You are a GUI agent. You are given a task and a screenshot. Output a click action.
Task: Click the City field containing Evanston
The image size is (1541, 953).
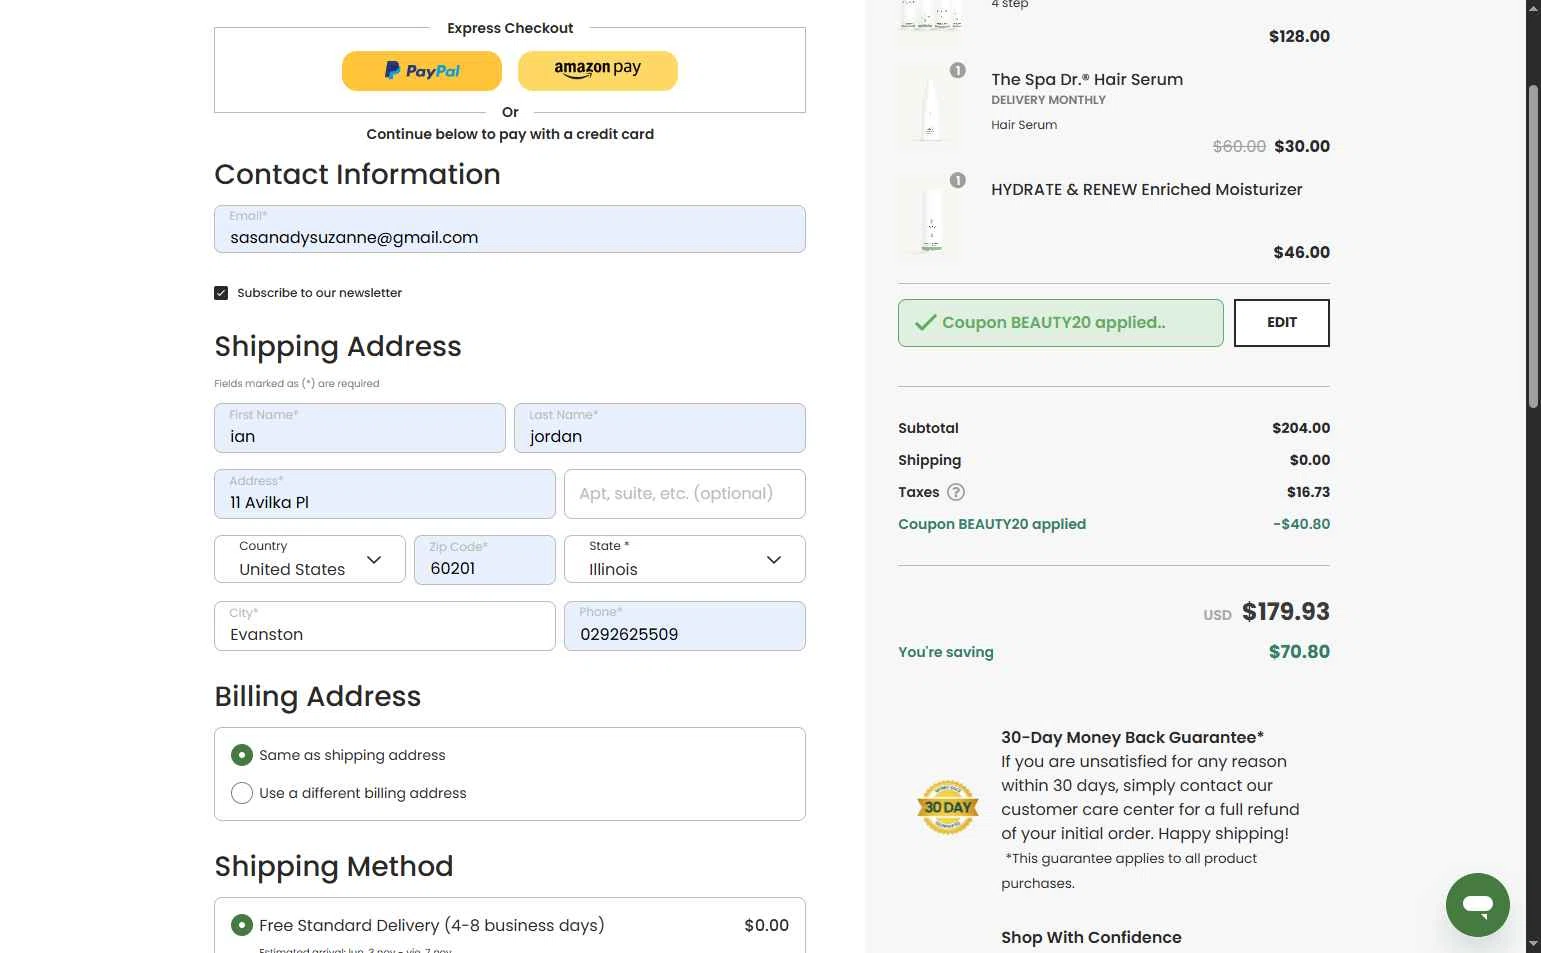tap(385, 626)
